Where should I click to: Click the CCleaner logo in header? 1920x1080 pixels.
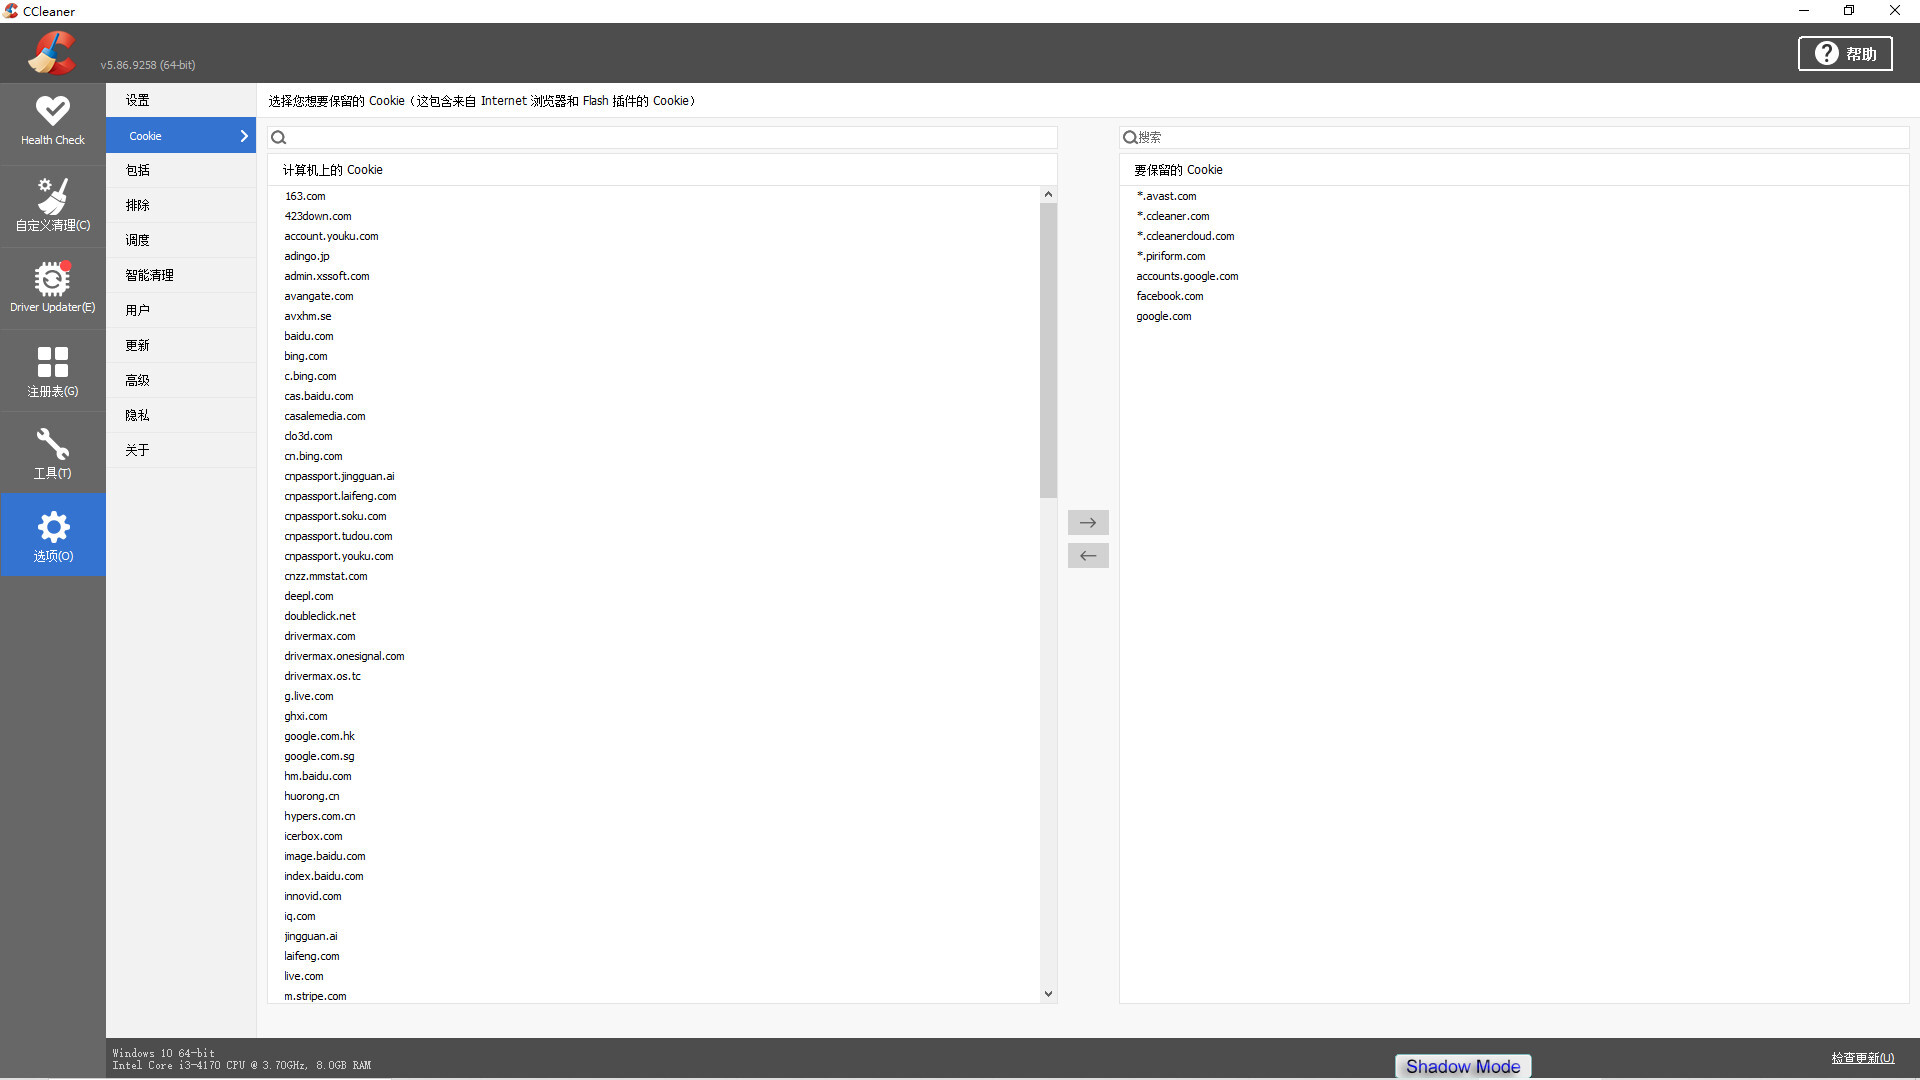click(x=52, y=52)
